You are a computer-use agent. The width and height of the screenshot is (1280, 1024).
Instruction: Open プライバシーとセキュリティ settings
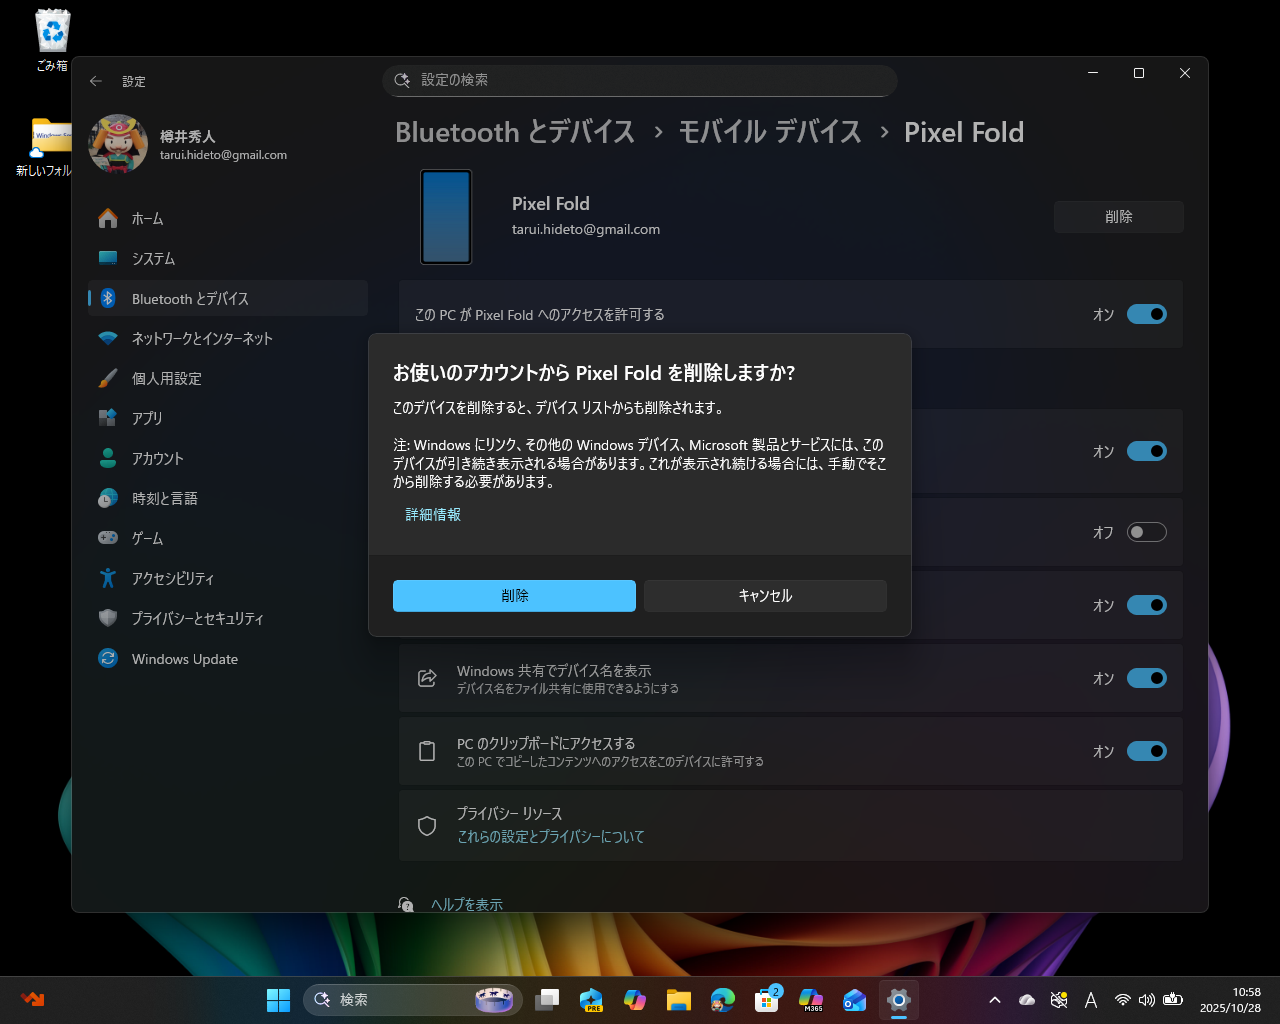228,618
